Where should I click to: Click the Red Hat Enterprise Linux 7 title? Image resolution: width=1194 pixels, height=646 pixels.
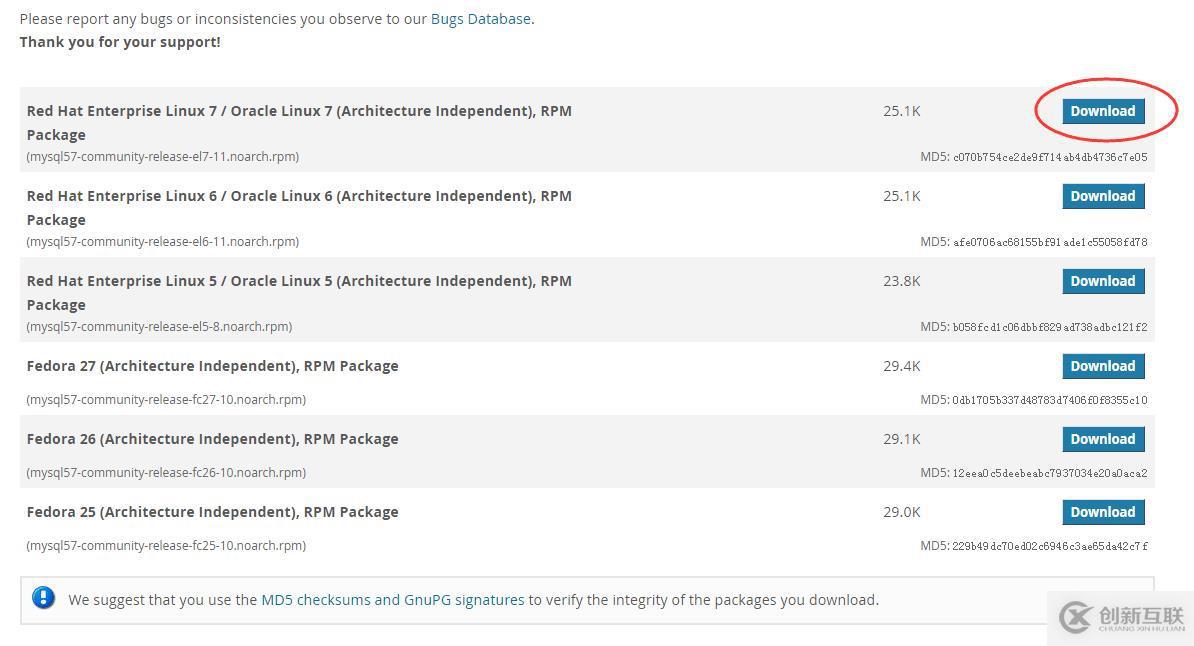(x=299, y=111)
